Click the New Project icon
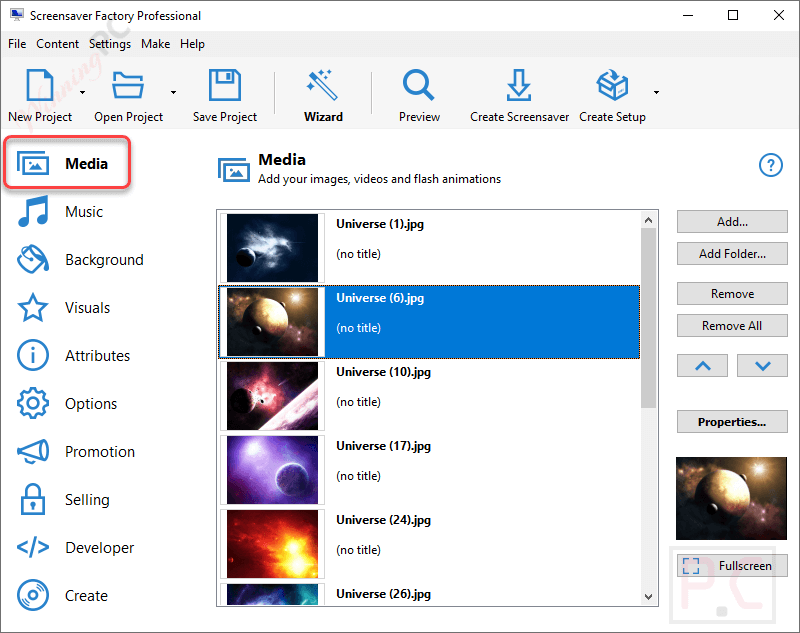 (40, 85)
